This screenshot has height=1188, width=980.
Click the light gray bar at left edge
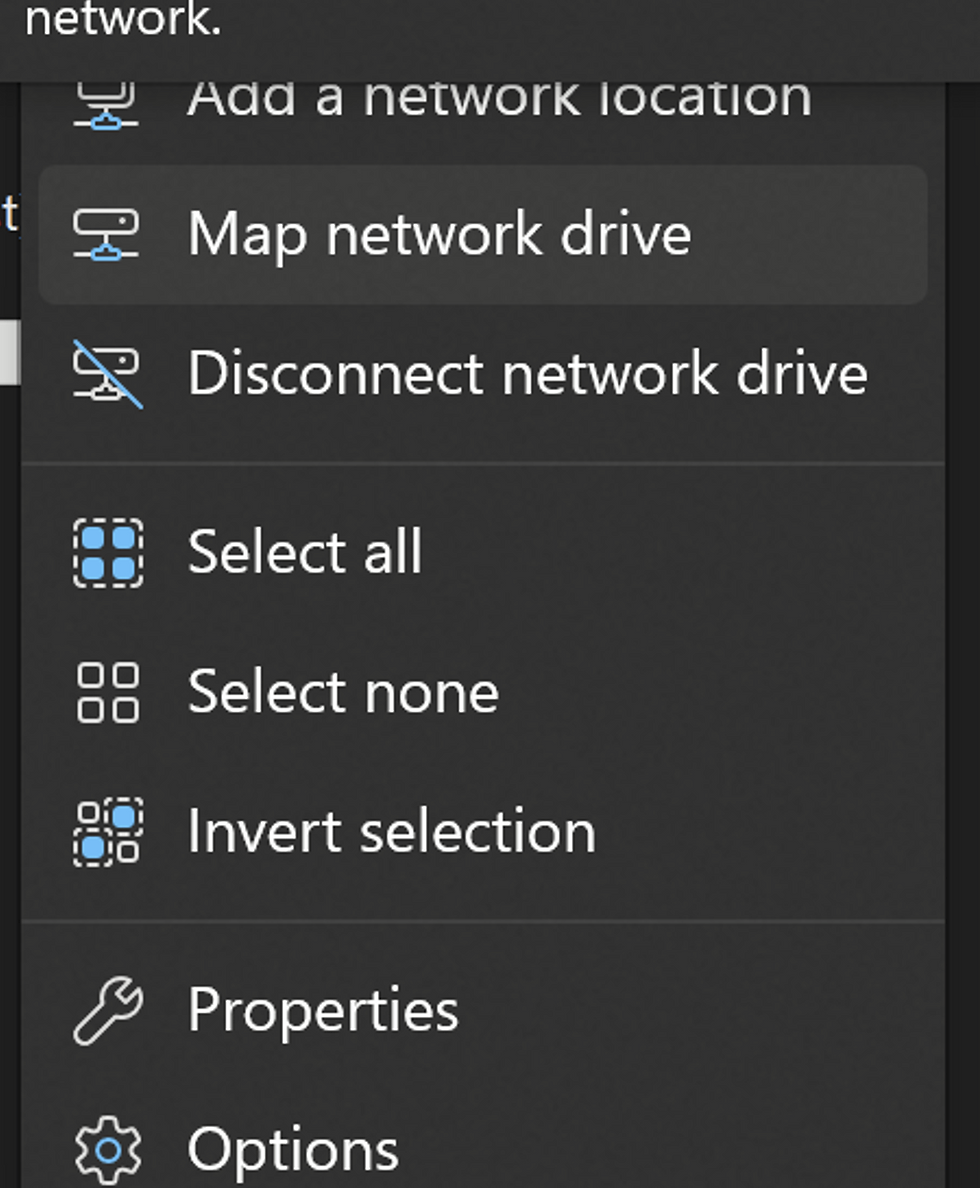[9, 352]
